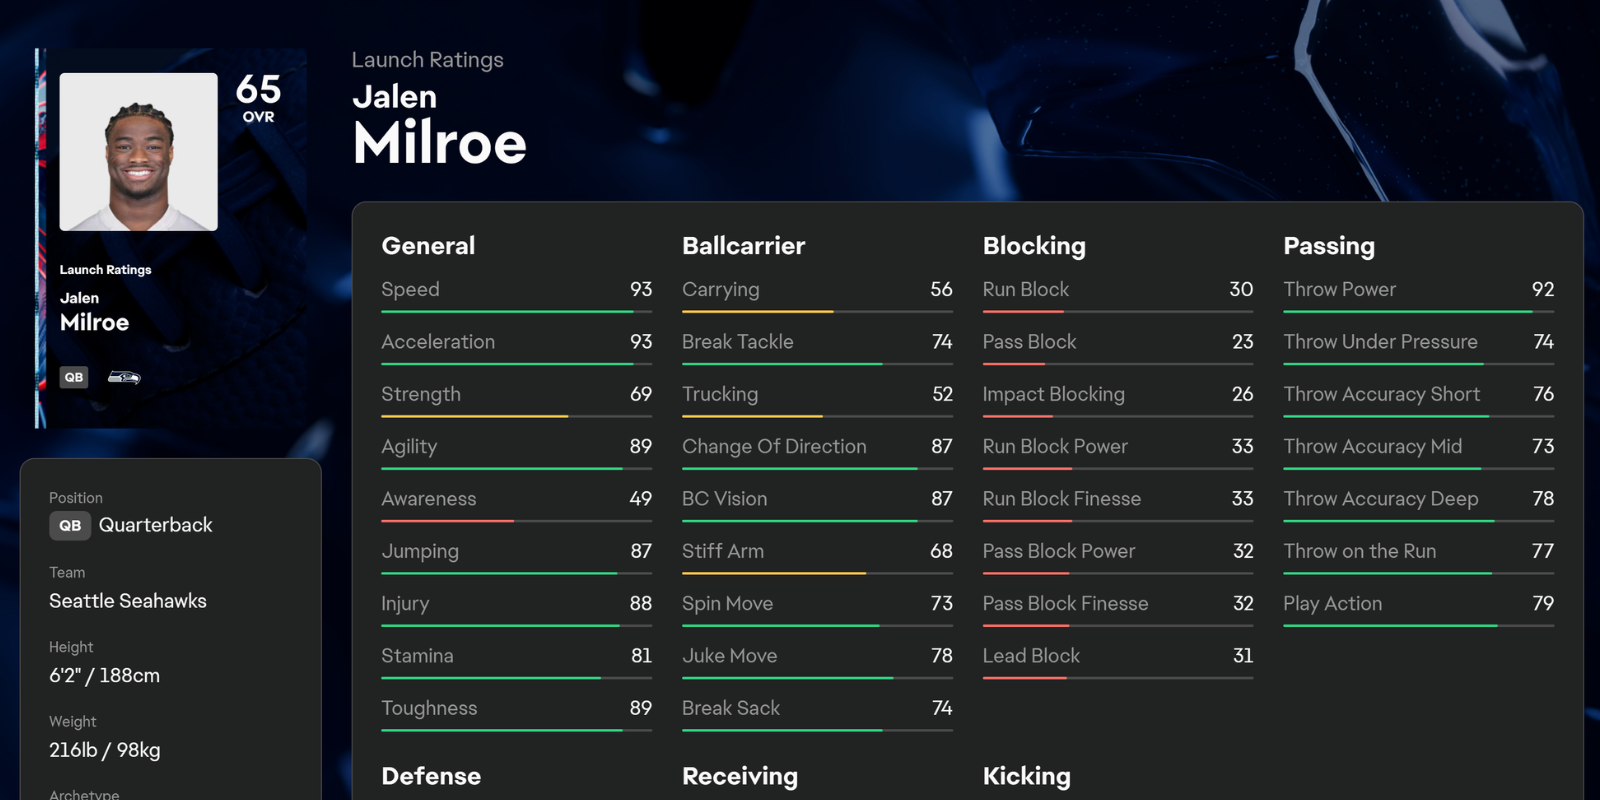
Task: Click the Quarterback position label
Action: click(155, 525)
